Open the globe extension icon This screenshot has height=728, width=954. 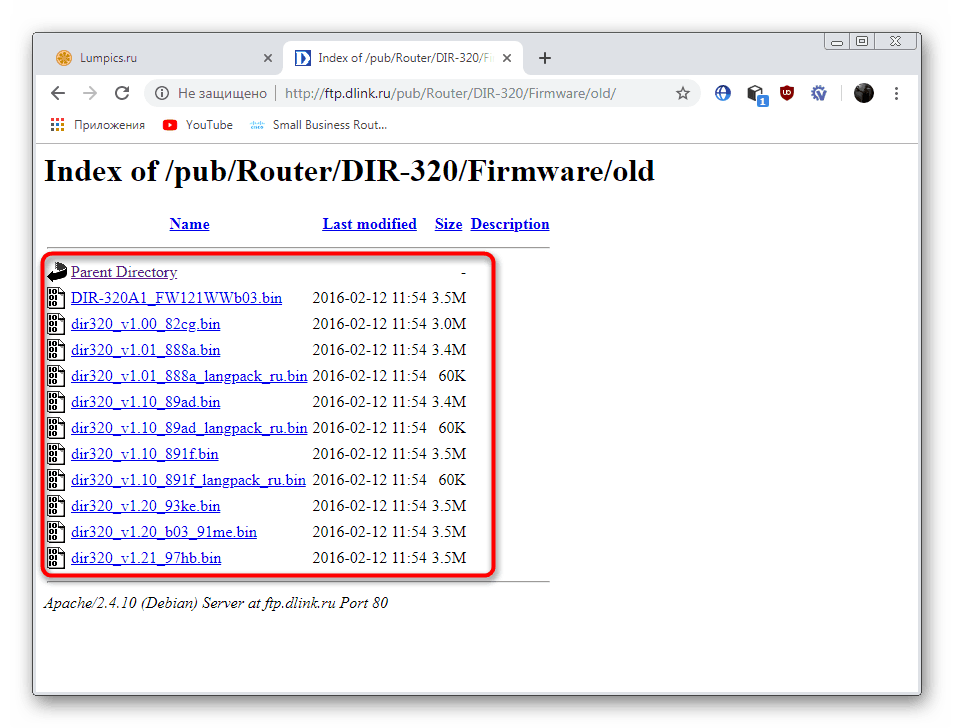click(722, 93)
